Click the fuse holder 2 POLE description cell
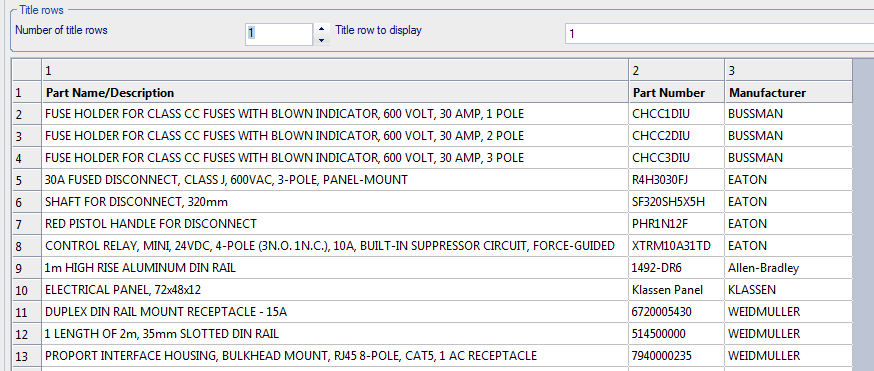874x371 pixels. pyautogui.click(x=334, y=136)
